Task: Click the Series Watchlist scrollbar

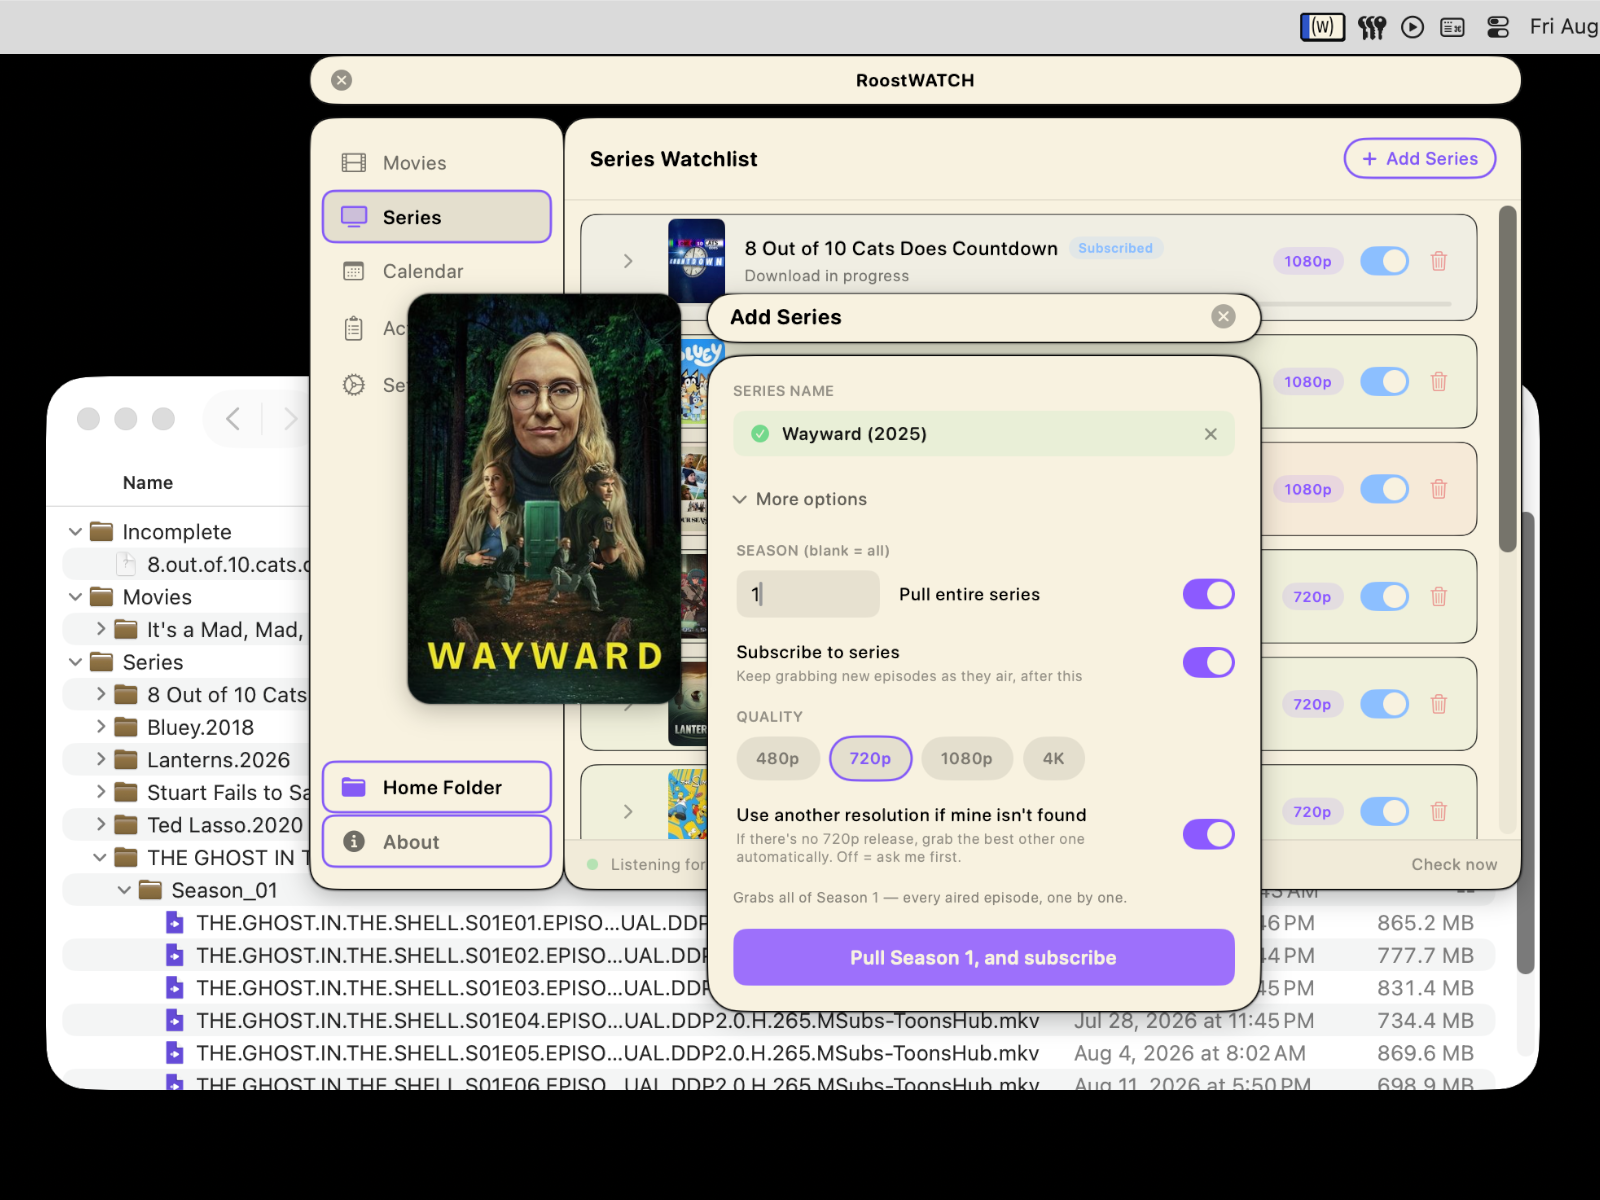Action: point(1508,379)
